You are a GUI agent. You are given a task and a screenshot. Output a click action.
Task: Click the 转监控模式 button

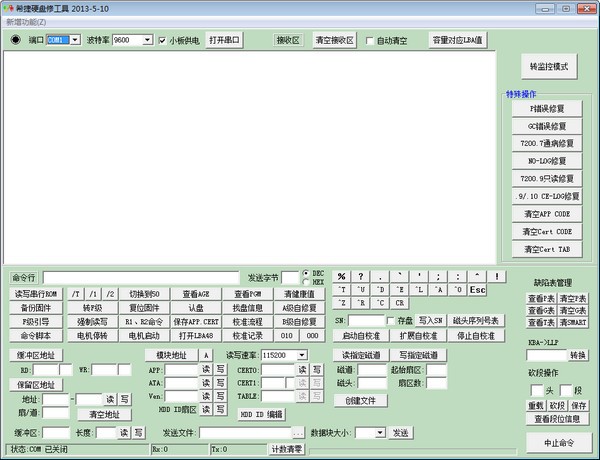(x=548, y=66)
